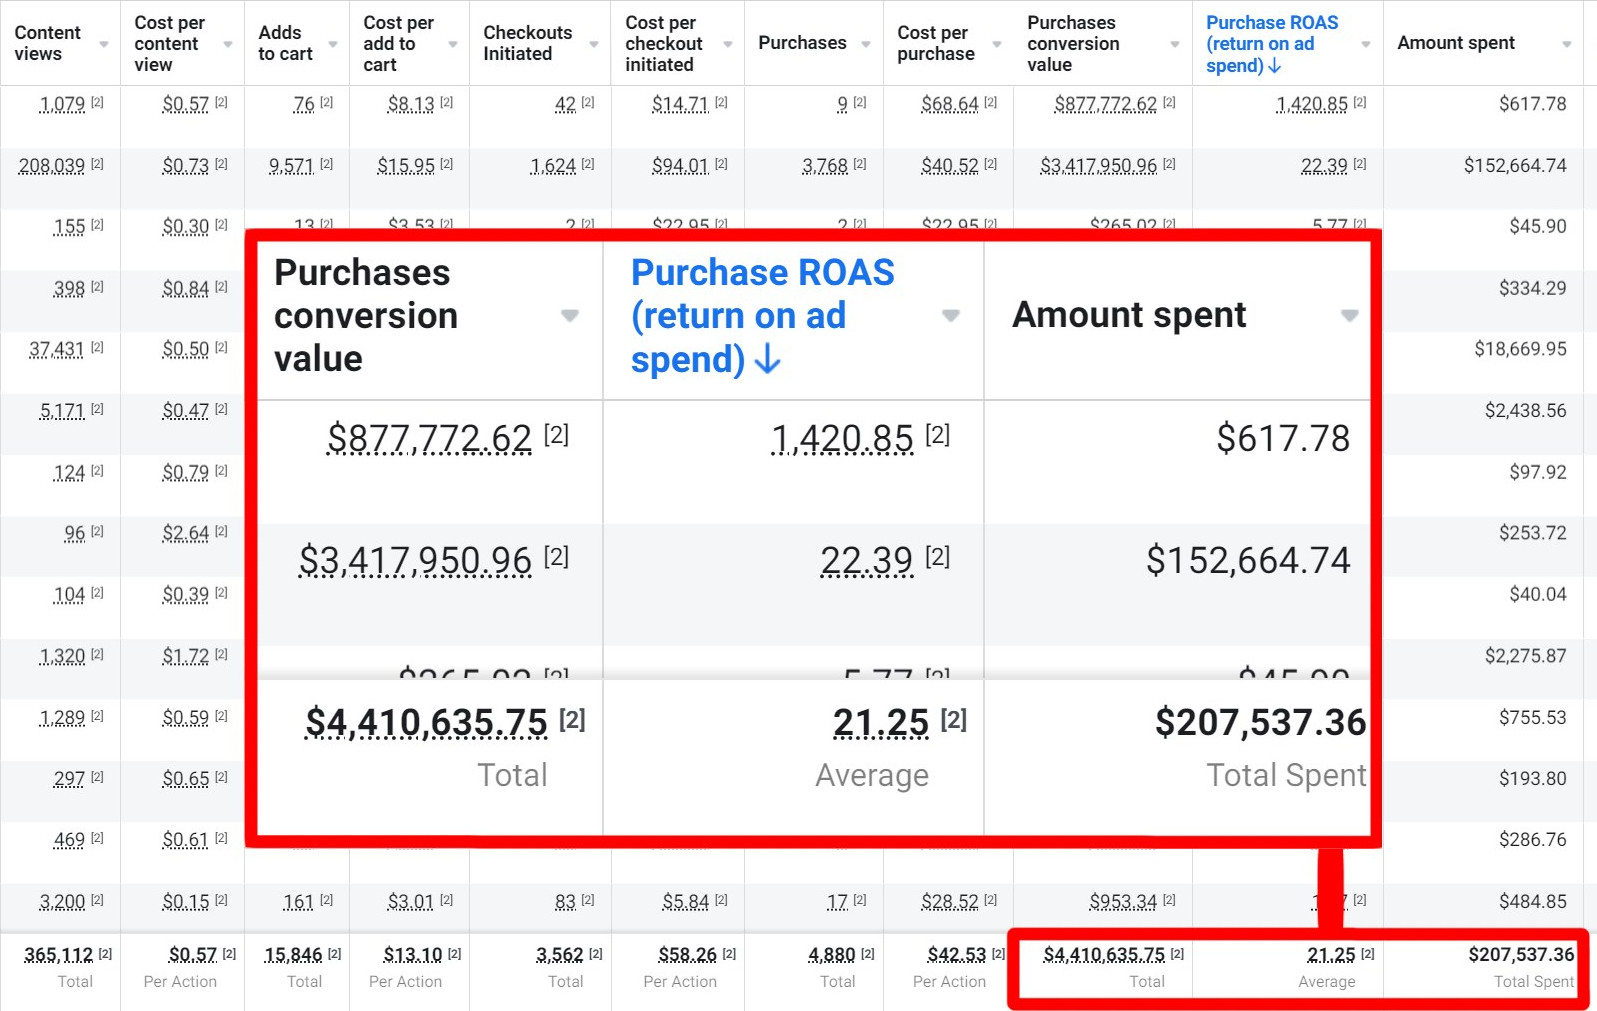Screen dimensions: 1597x1011
Task: Click the [2] icon beside $877,772.62 in enlarged inset
Action: [x=556, y=435]
